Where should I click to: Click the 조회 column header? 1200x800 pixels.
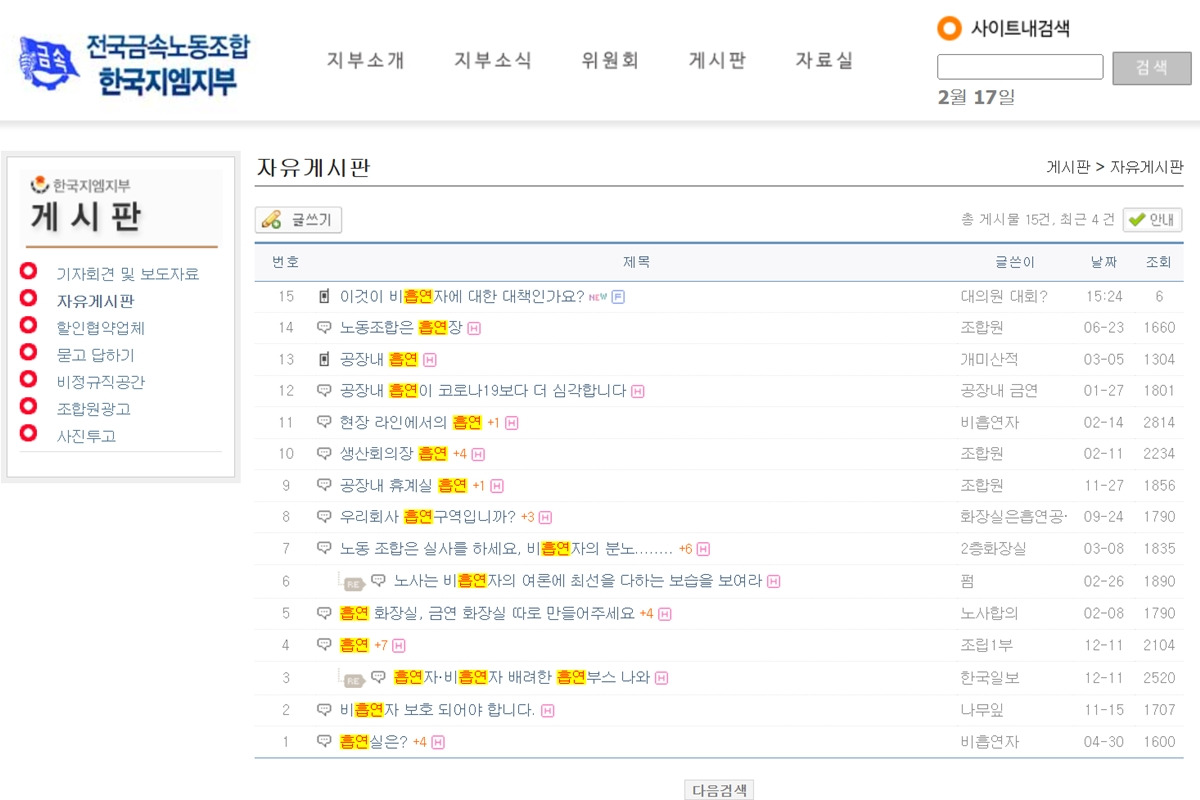point(1158,262)
